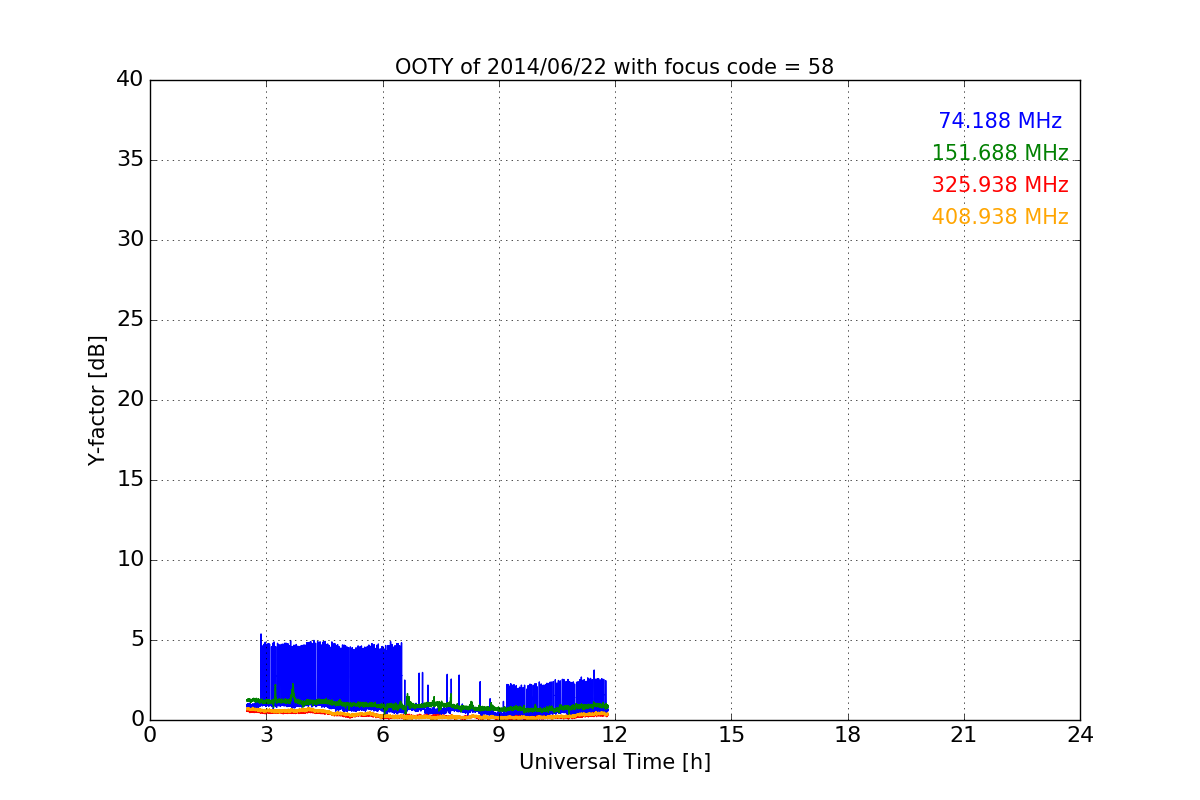Click the y-axis tick label 40
The width and height of the screenshot is (1200, 800).
(x=130, y=80)
